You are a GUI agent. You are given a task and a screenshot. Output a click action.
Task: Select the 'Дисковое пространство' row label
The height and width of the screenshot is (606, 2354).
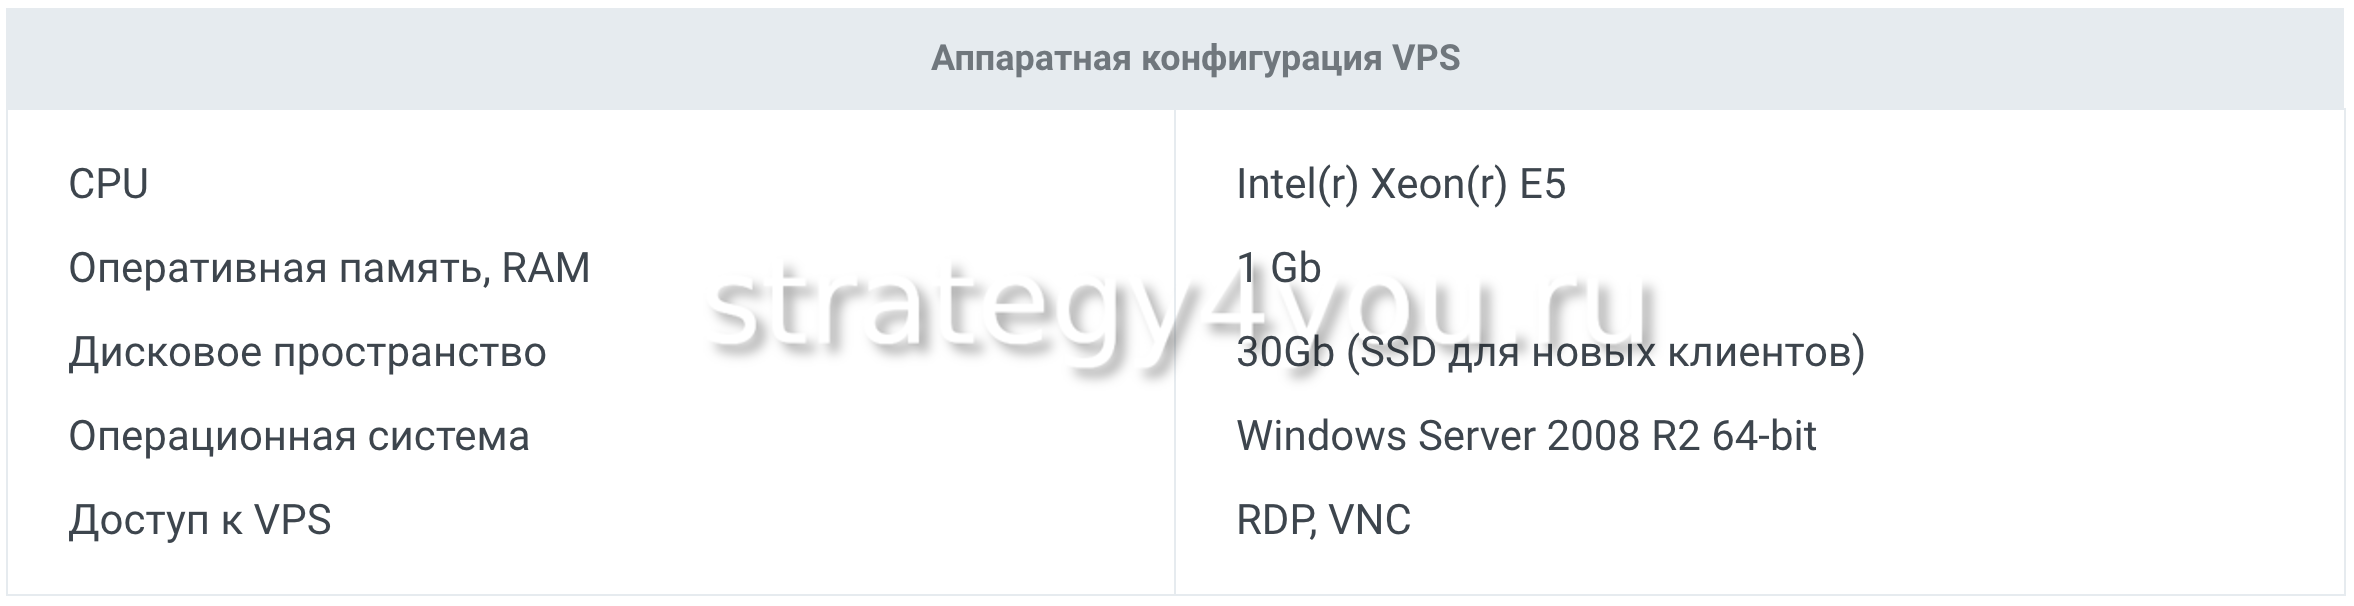(307, 352)
